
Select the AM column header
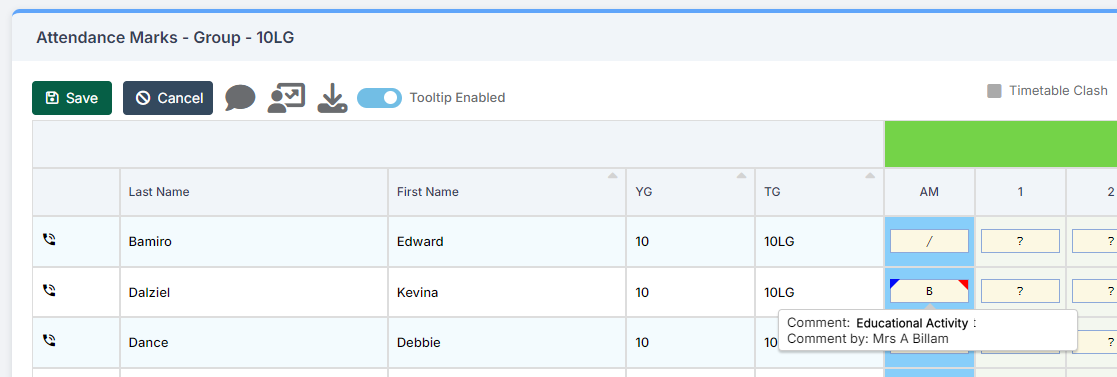pyautogui.click(x=929, y=192)
